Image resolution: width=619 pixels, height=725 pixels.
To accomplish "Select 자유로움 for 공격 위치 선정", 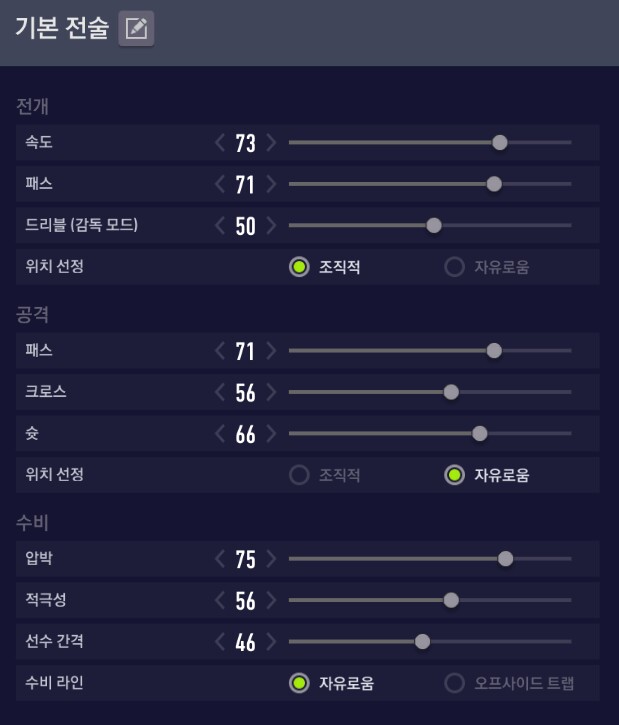I will point(455,475).
